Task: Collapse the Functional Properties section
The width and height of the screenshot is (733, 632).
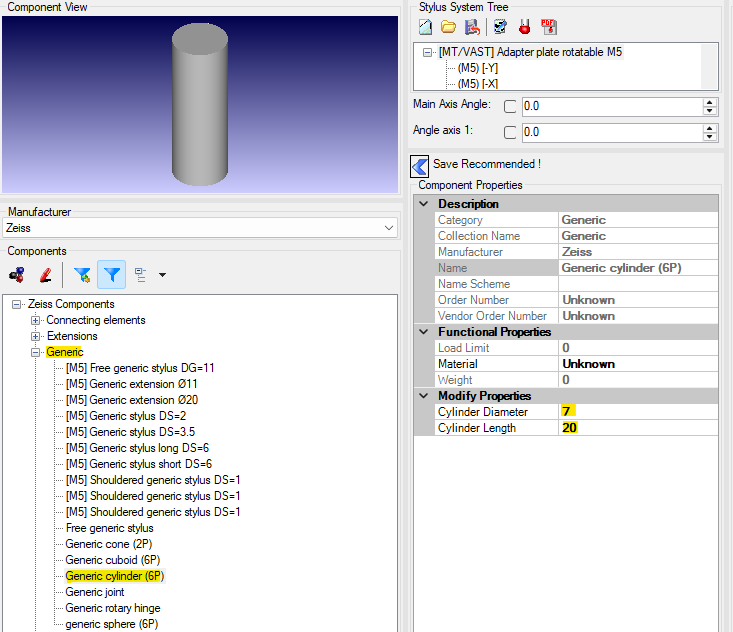Action: [423, 332]
